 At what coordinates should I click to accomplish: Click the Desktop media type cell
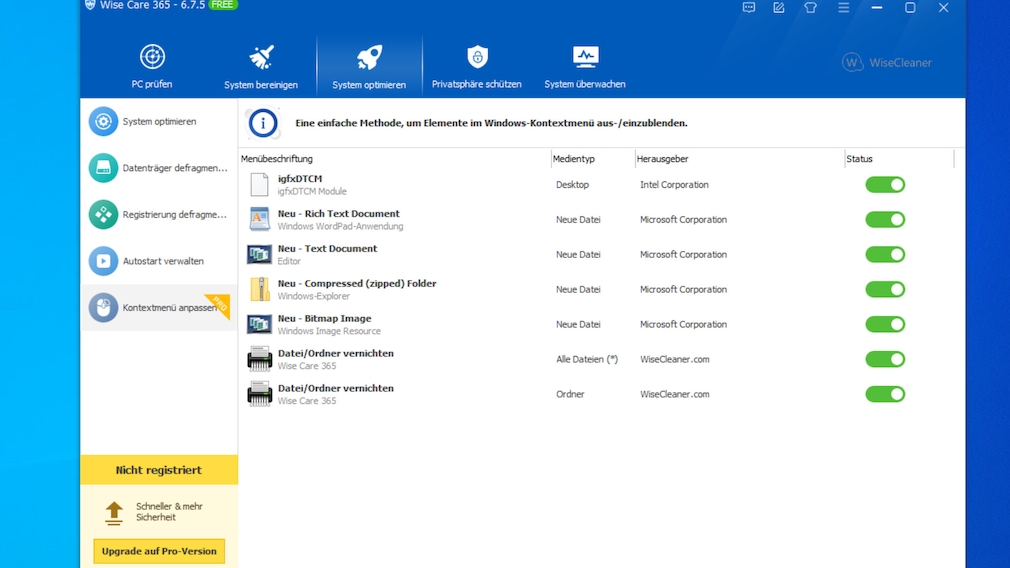573,185
